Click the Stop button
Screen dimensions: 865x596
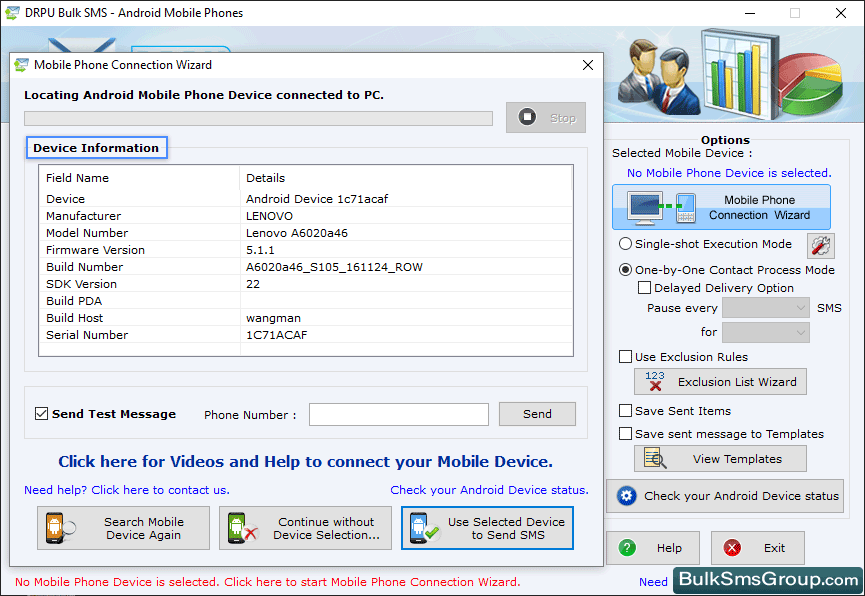point(546,118)
